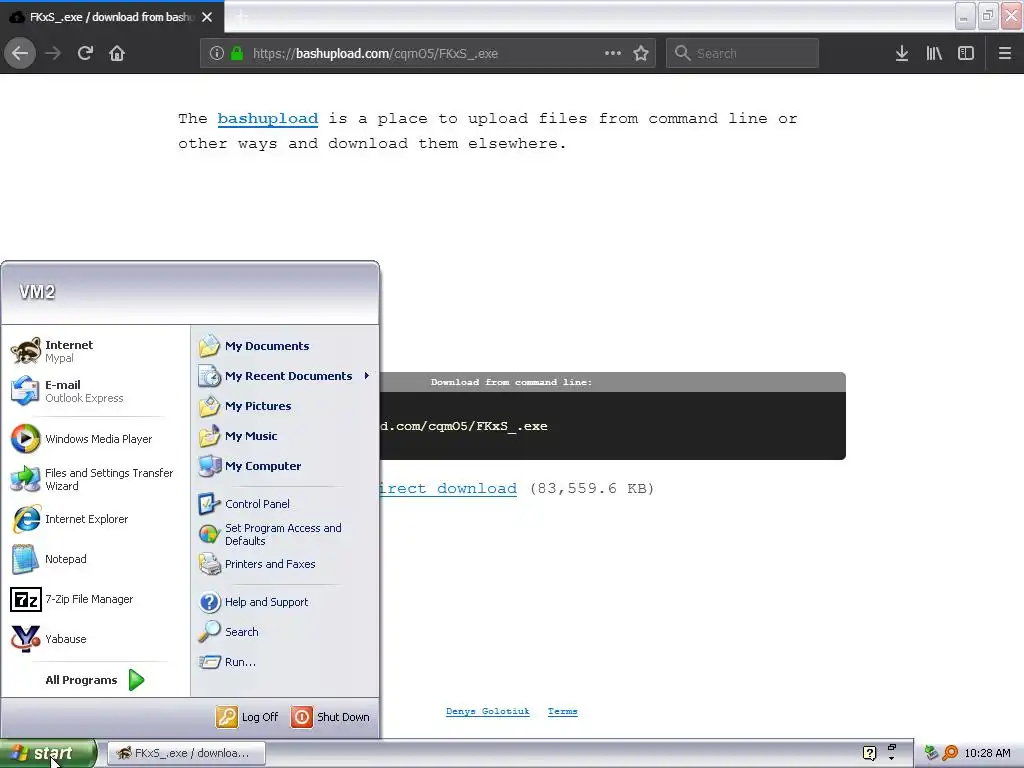The width and height of the screenshot is (1024, 768).
Task: Show site information icon in address bar
Action: pos(217,53)
